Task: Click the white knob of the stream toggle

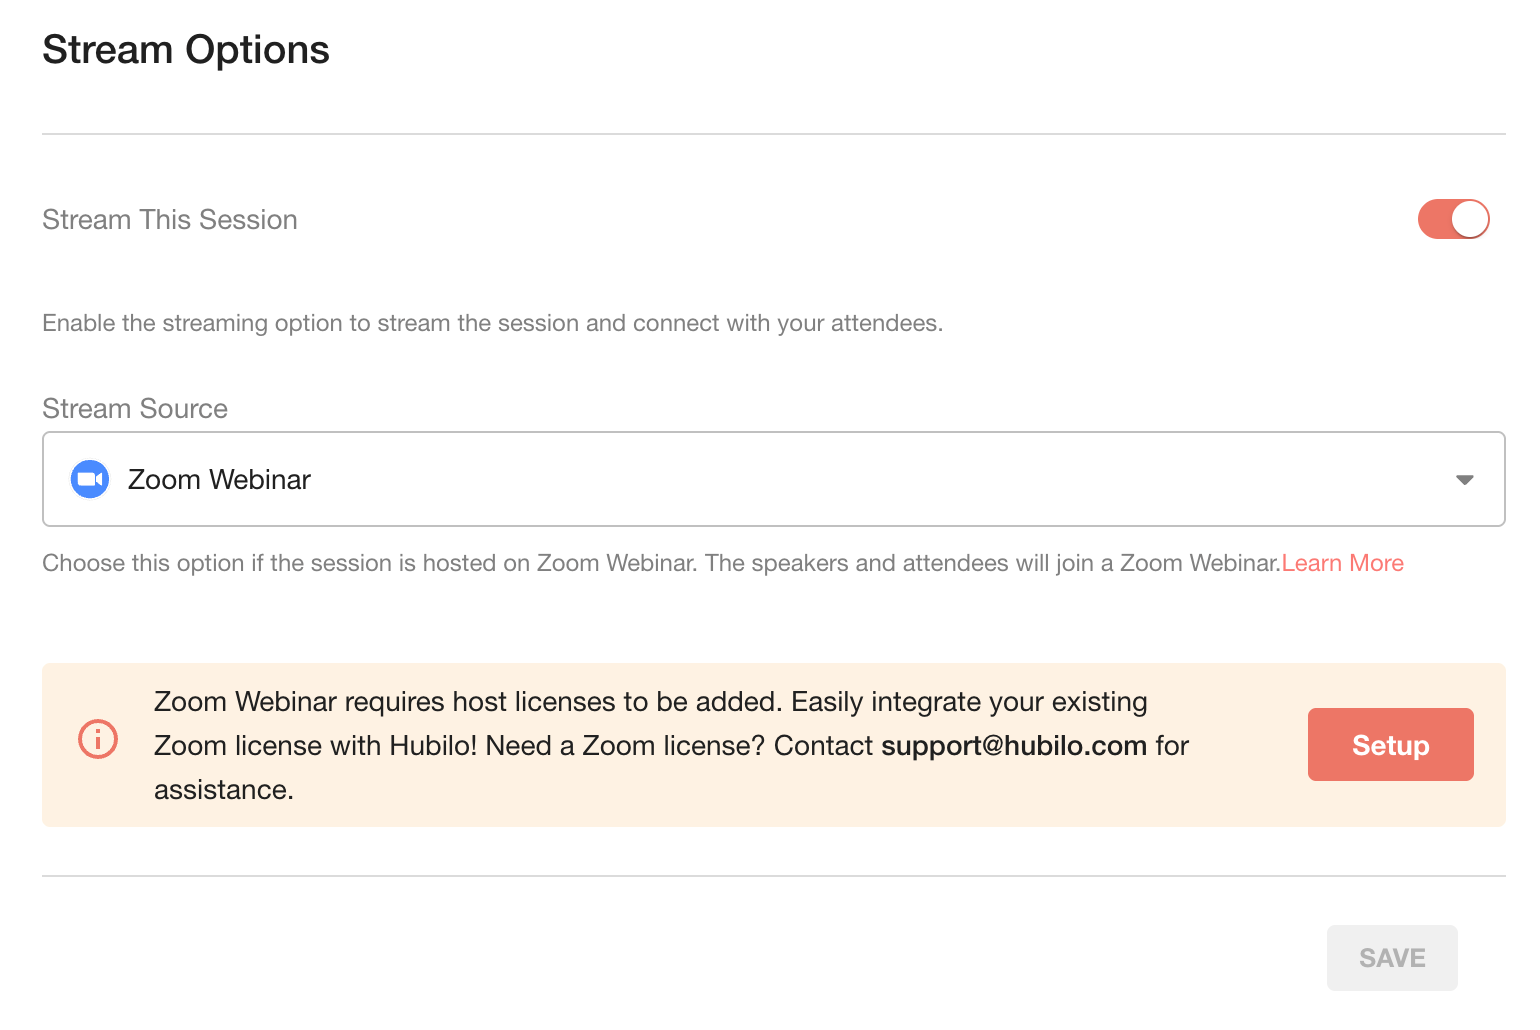Action: pyautogui.click(x=1469, y=219)
